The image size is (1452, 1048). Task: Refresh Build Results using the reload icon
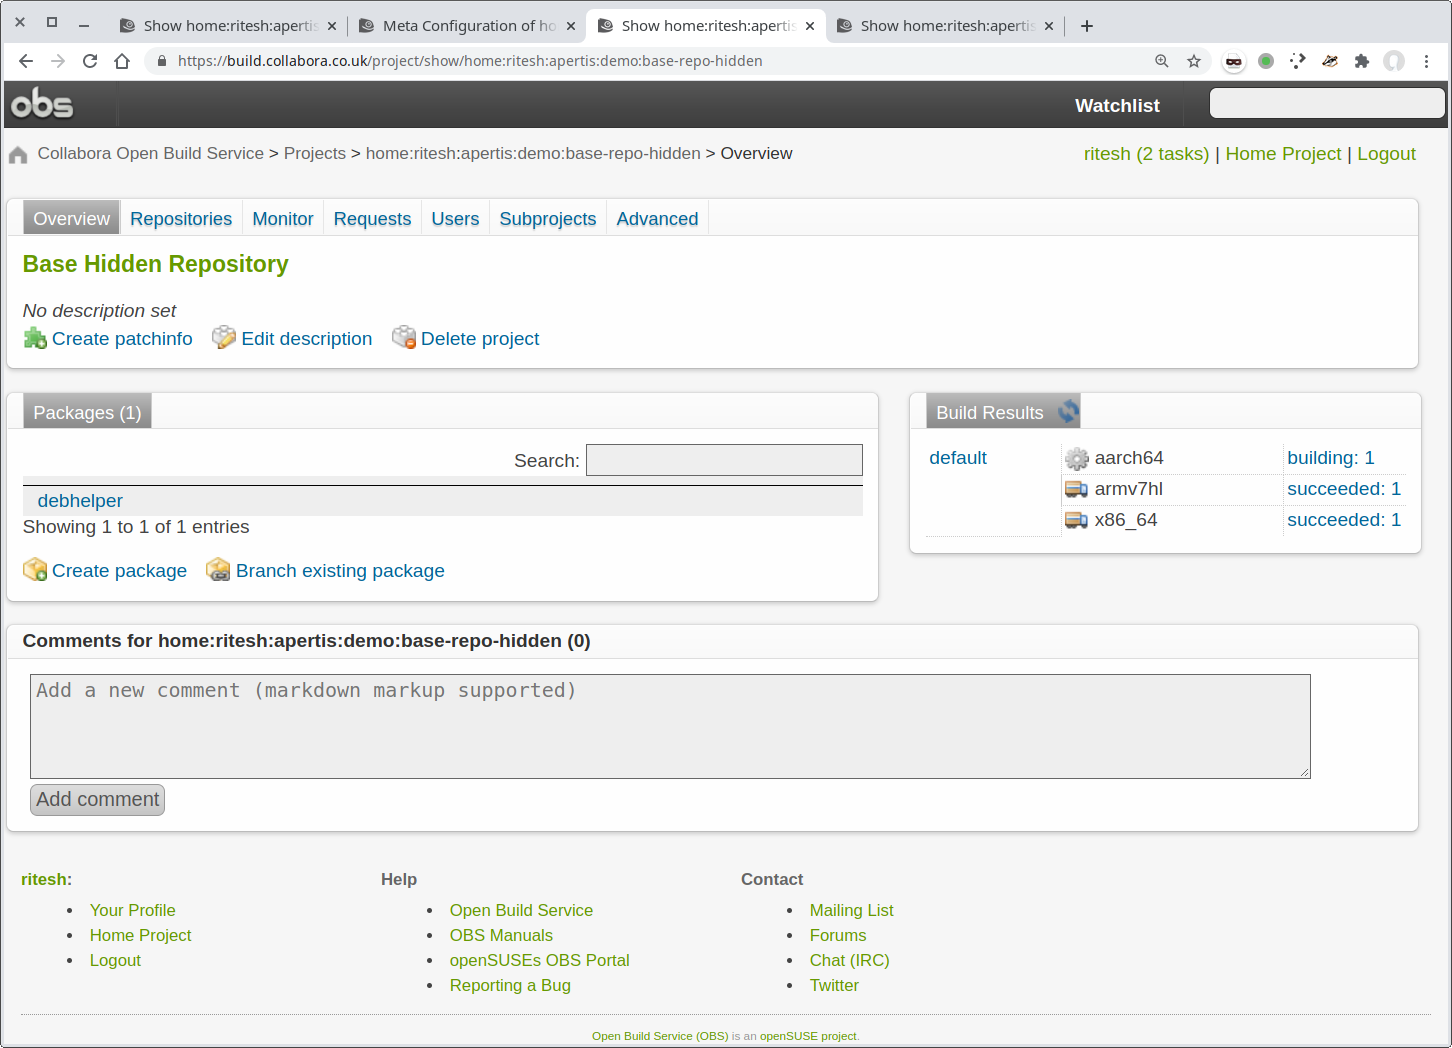[1068, 411]
